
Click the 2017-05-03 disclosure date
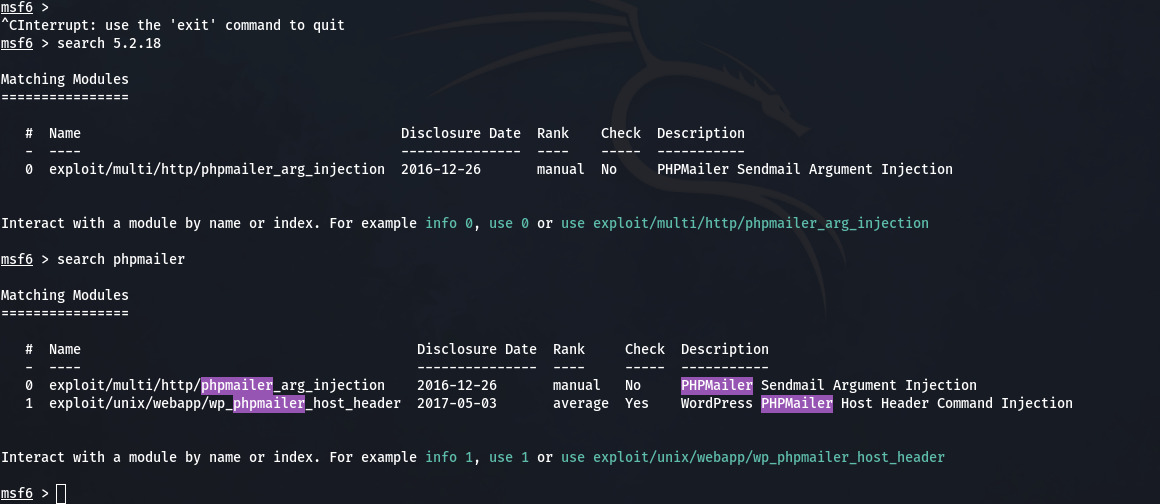pos(456,403)
